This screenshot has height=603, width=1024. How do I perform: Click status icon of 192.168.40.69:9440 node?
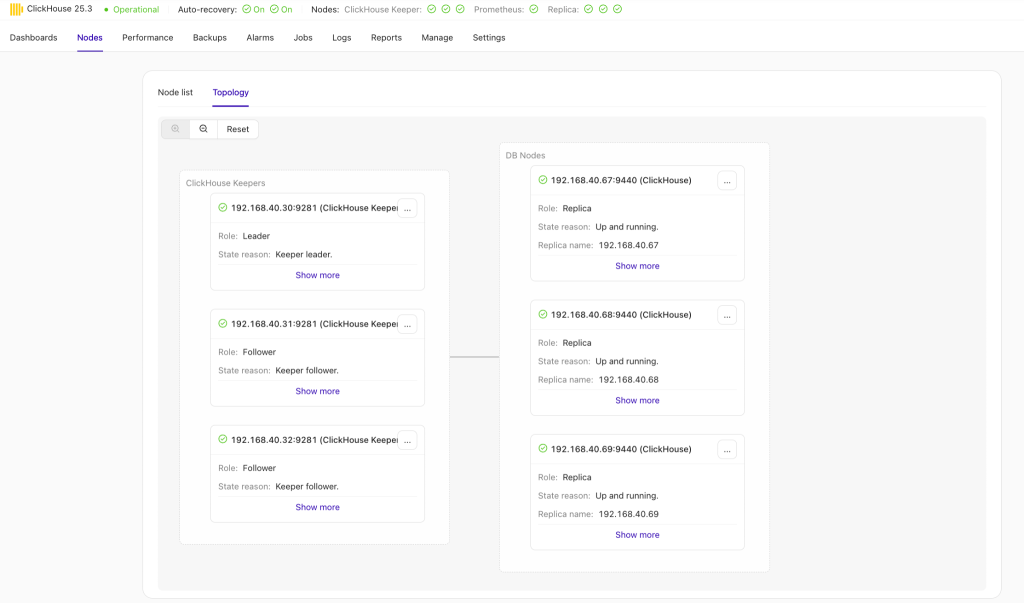[x=543, y=449]
